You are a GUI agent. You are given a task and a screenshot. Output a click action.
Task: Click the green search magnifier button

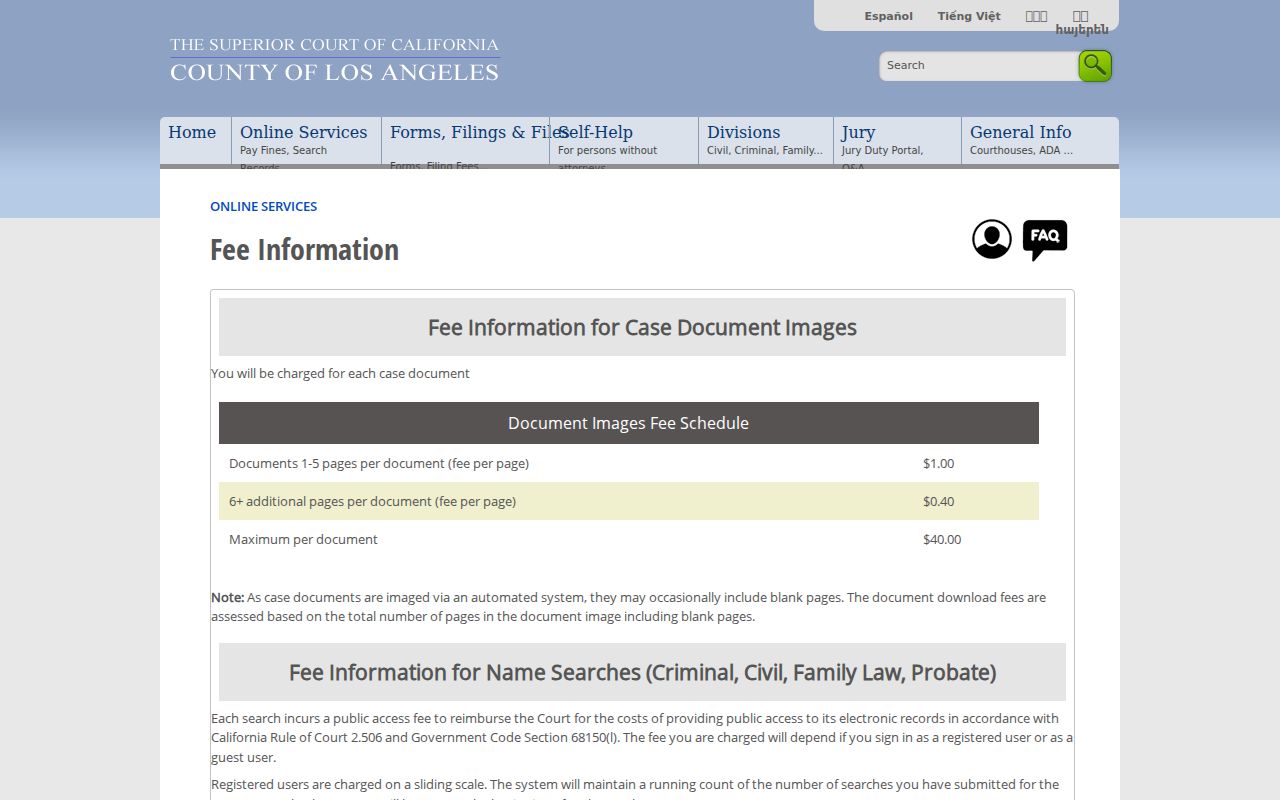point(1095,66)
